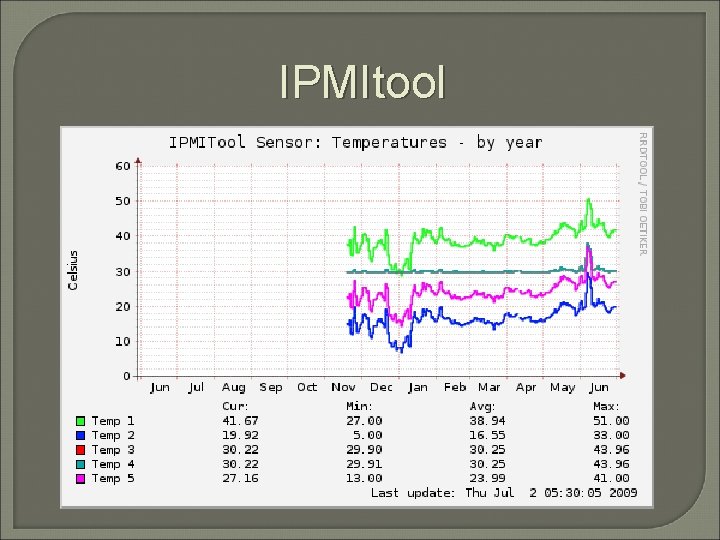The image size is (720, 540).
Task: Click Temp 1 average value 38.94
Action: point(488,421)
